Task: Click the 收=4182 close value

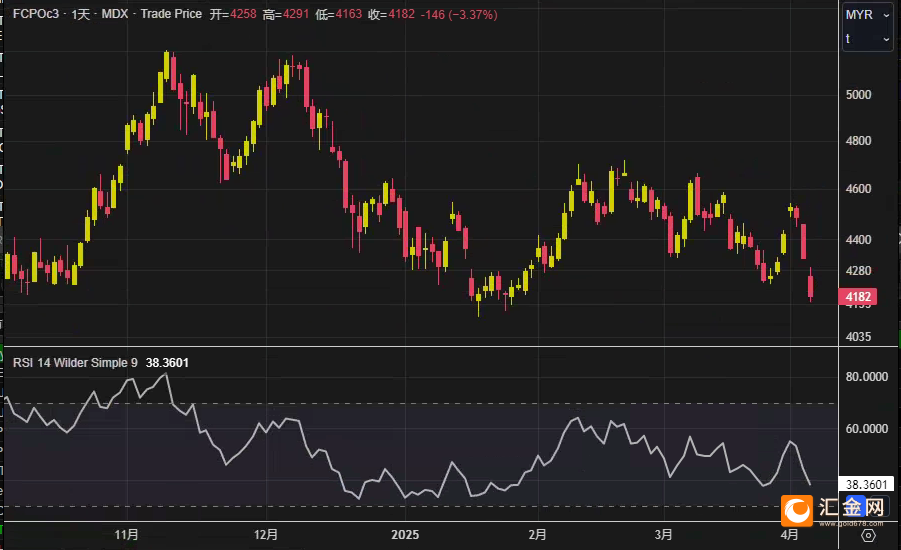Action: click(x=391, y=14)
